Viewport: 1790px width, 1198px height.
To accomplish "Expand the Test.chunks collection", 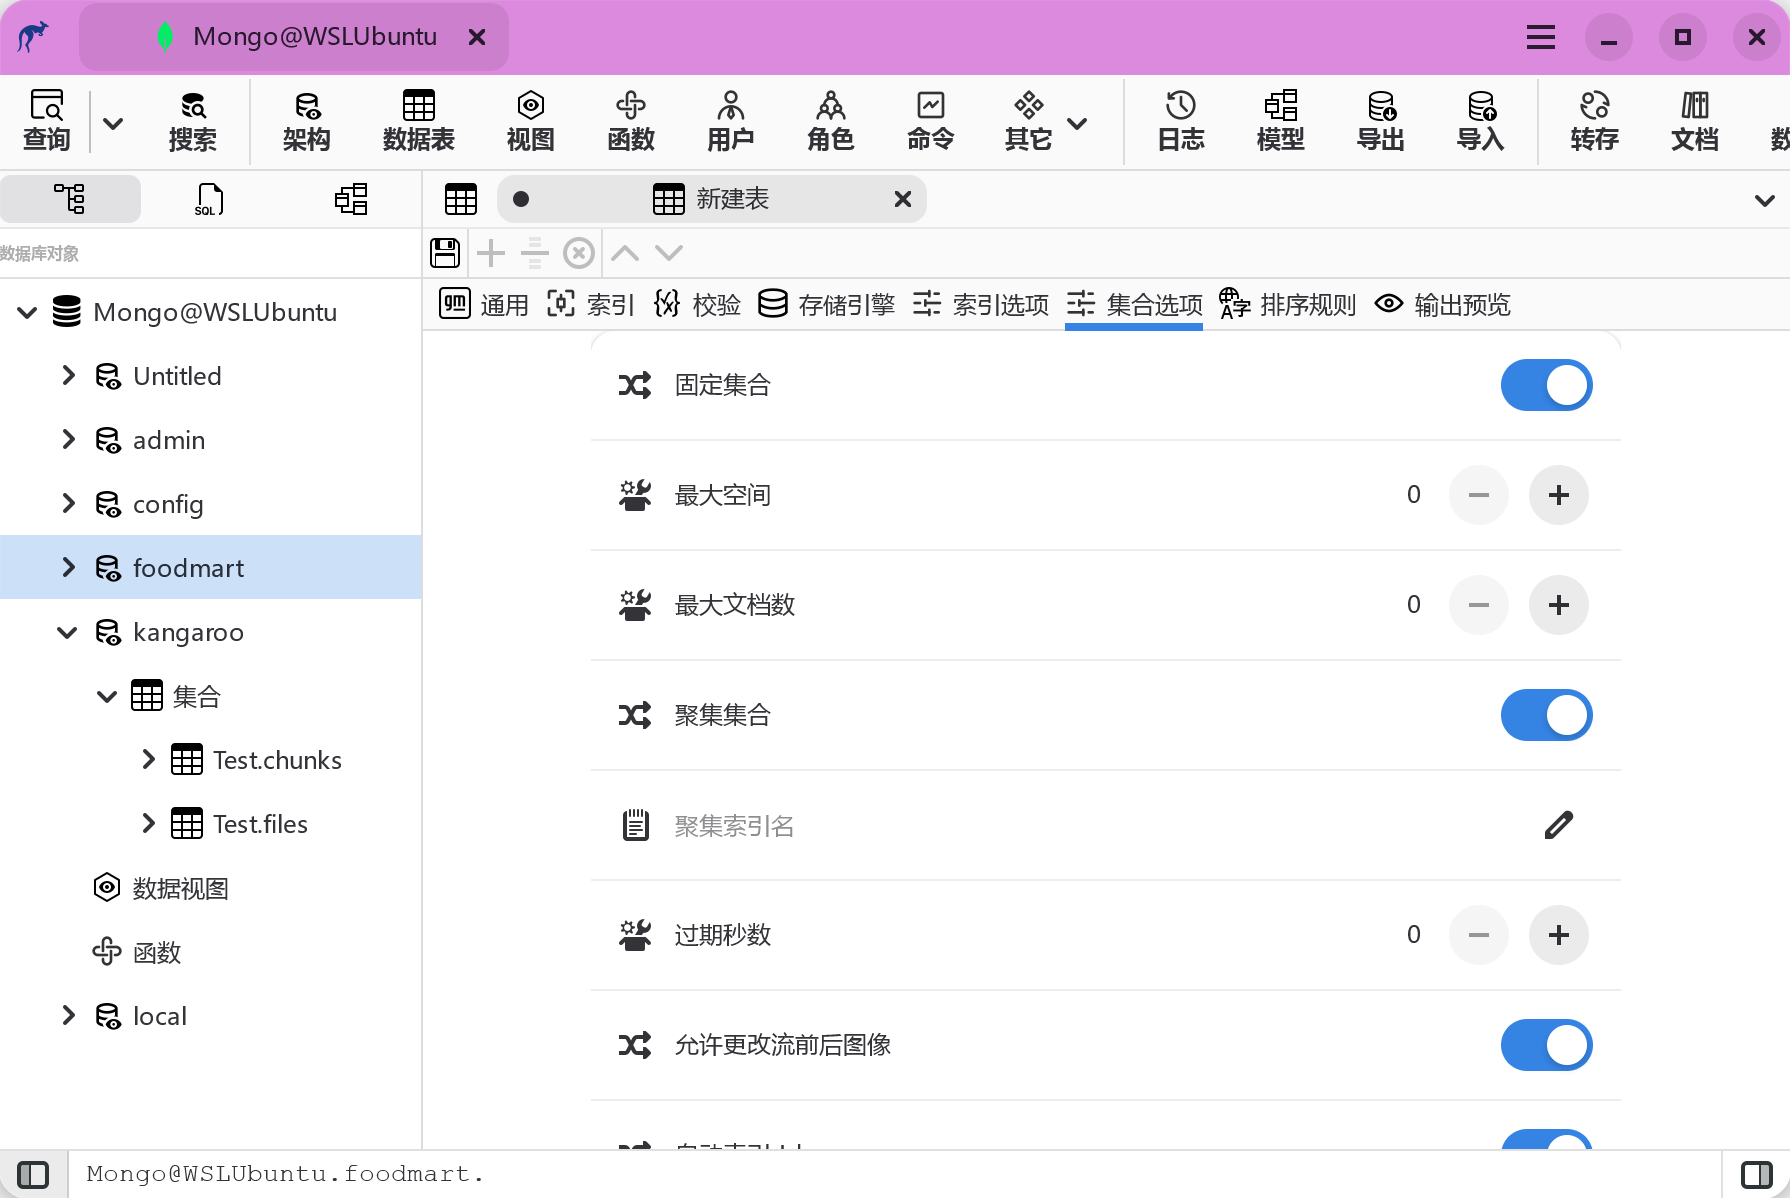I will click(x=147, y=759).
